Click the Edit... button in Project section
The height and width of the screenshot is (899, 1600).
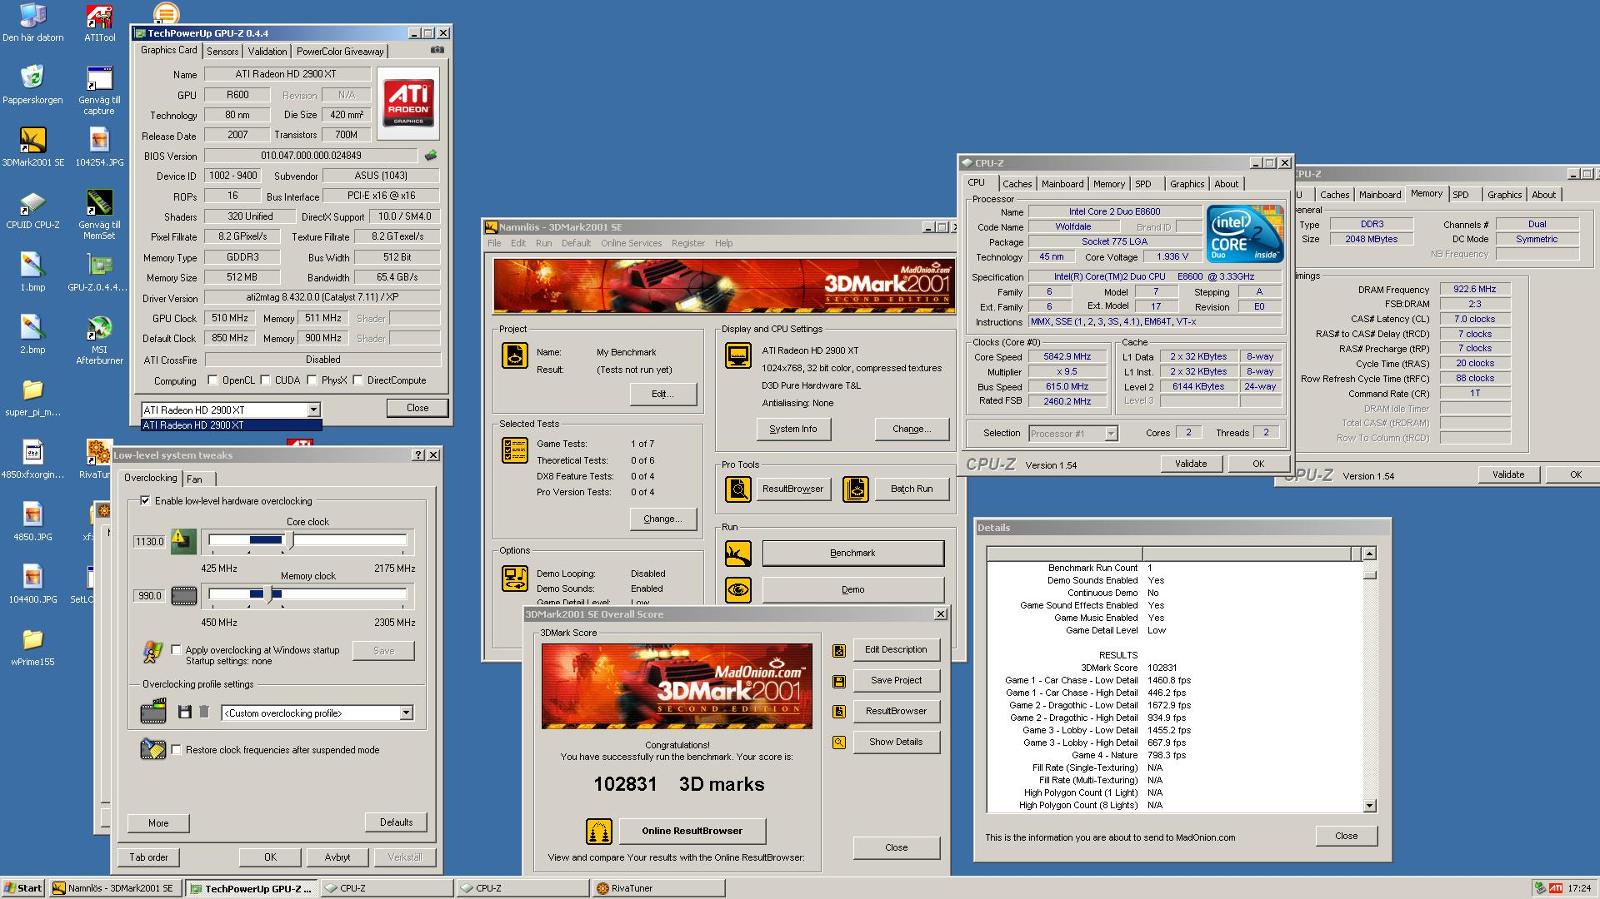[x=662, y=394]
